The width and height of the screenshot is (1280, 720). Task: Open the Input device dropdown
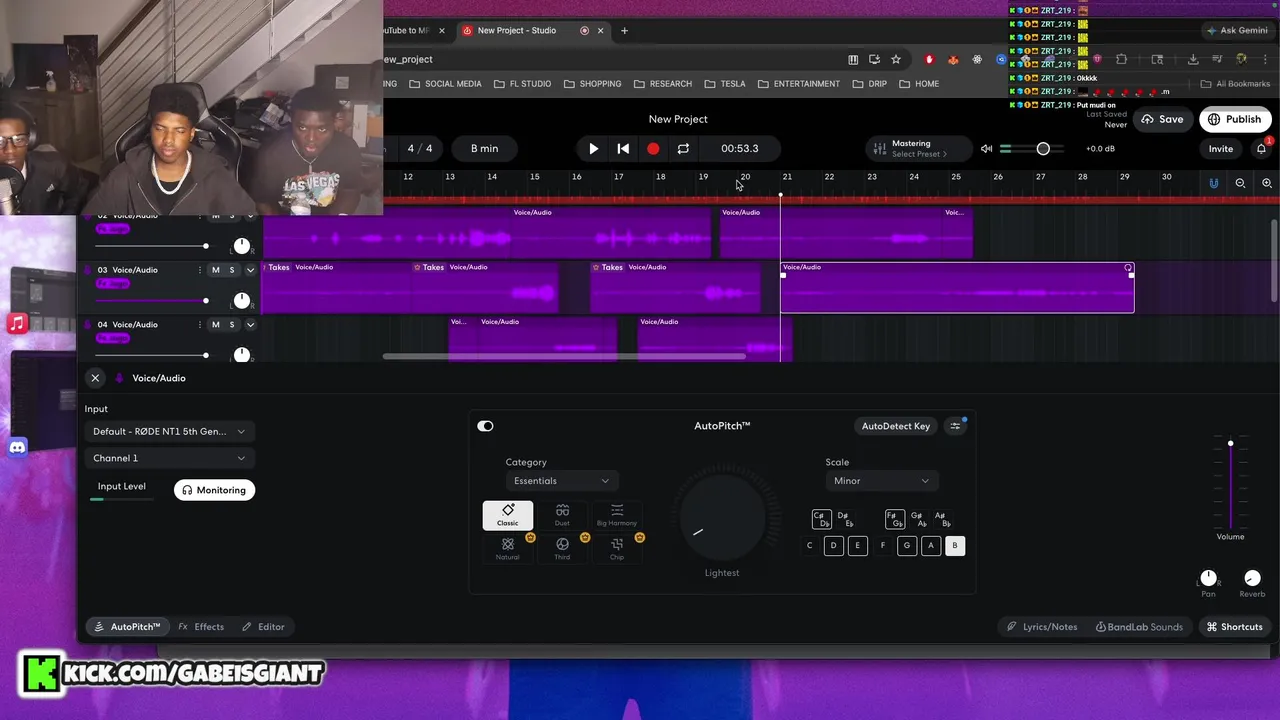coord(169,431)
